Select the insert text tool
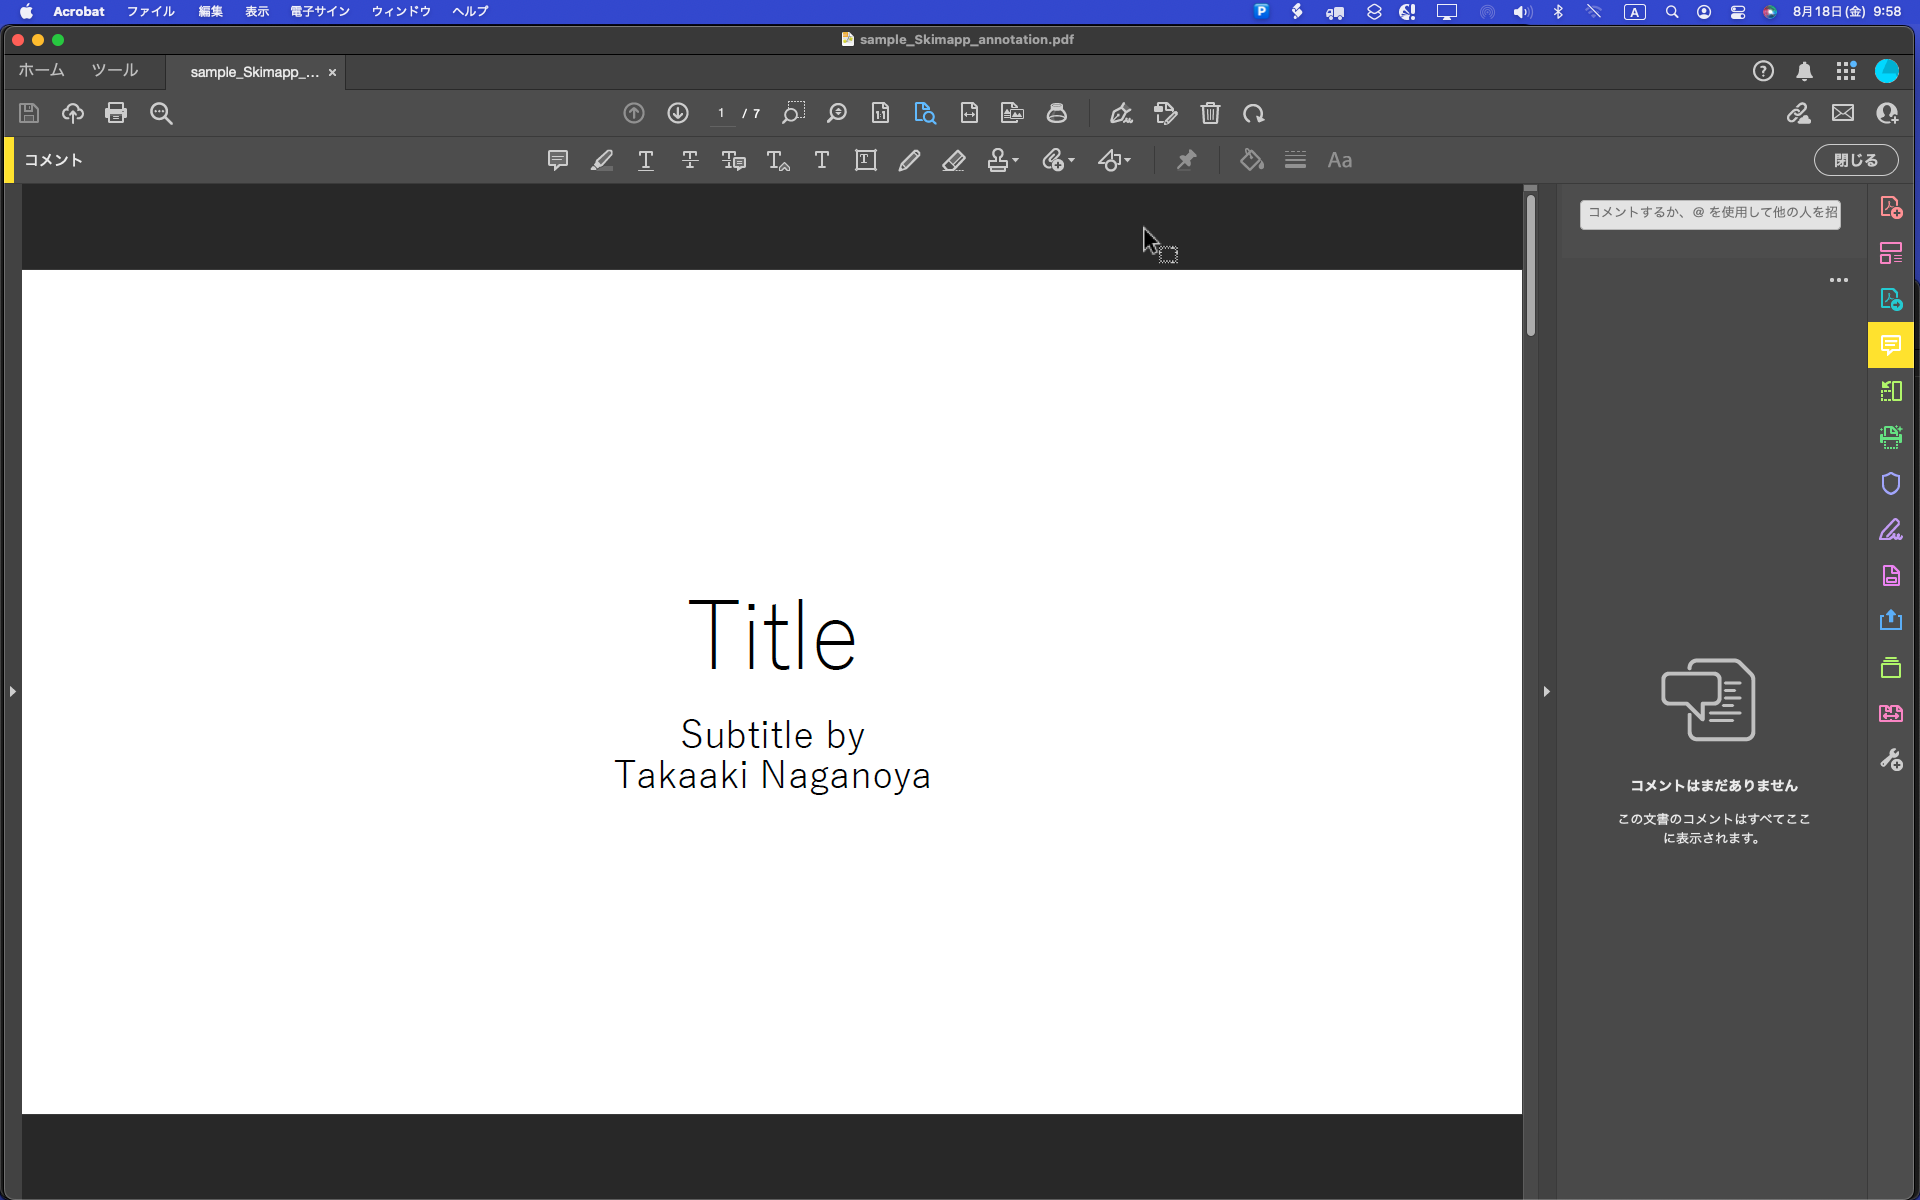The image size is (1920, 1200). (x=778, y=160)
